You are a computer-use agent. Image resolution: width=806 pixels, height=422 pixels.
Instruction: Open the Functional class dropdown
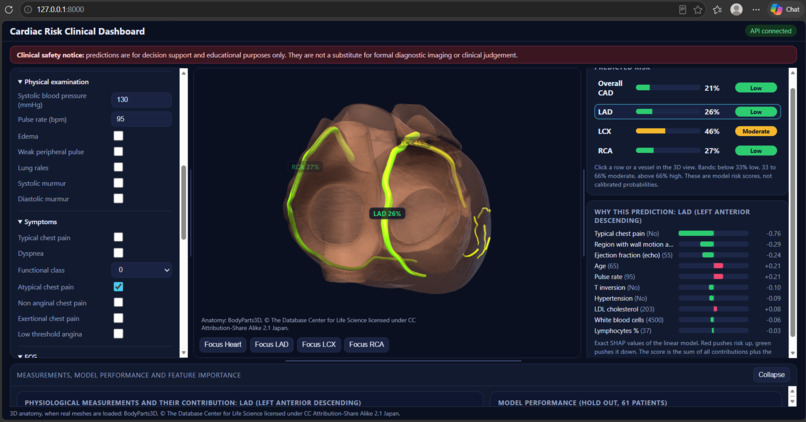click(x=141, y=269)
